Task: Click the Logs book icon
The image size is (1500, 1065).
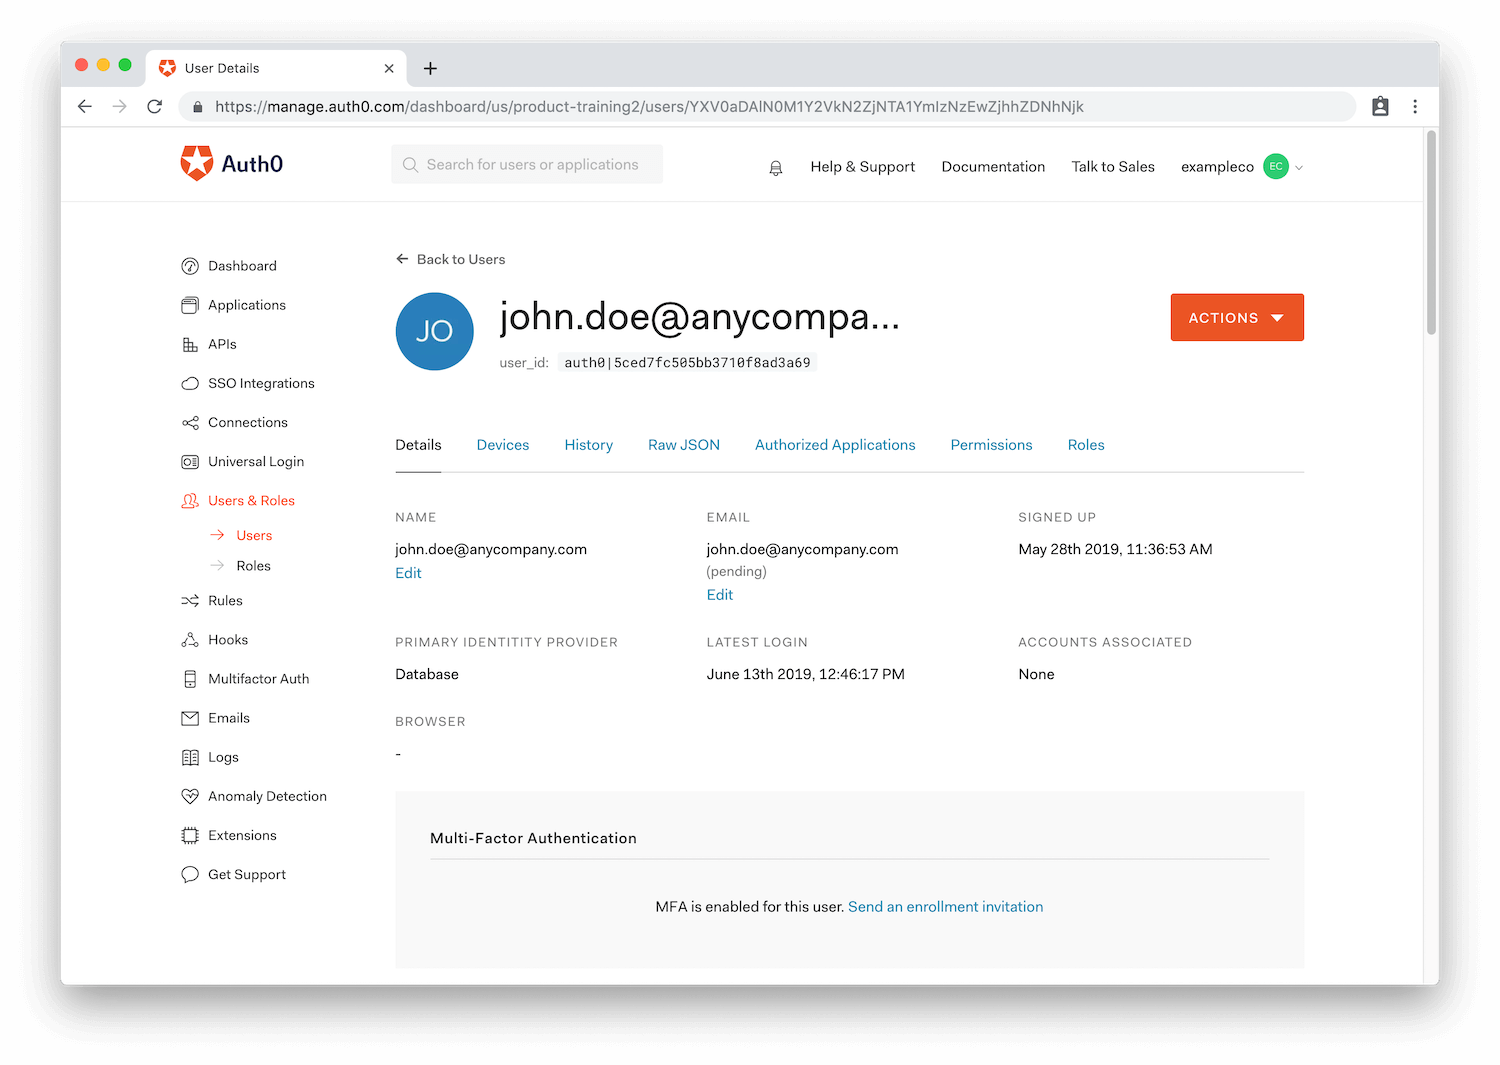Action: [190, 757]
